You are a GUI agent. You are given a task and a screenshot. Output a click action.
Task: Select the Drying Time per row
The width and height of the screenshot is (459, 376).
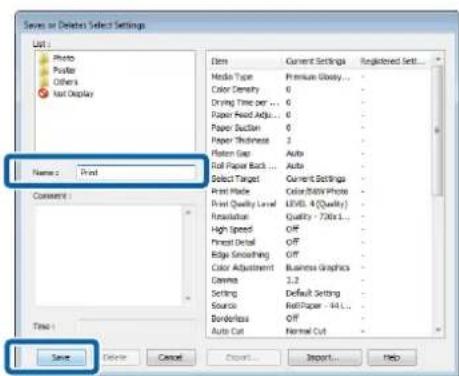click(320, 102)
